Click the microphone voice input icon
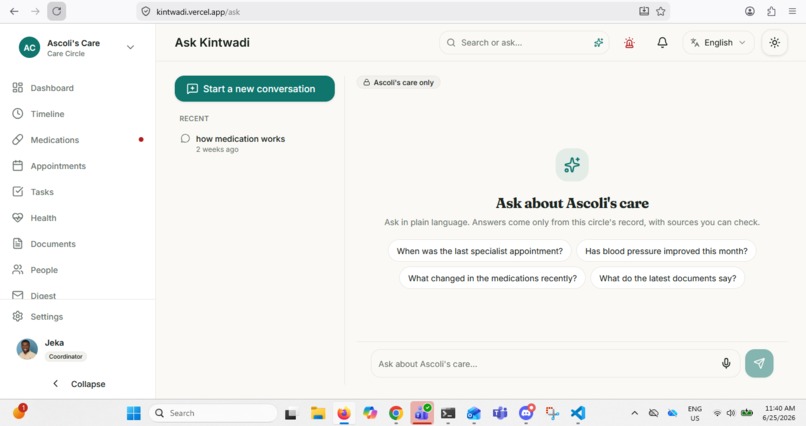Image resolution: width=806 pixels, height=426 pixels. [x=726, y=363]
